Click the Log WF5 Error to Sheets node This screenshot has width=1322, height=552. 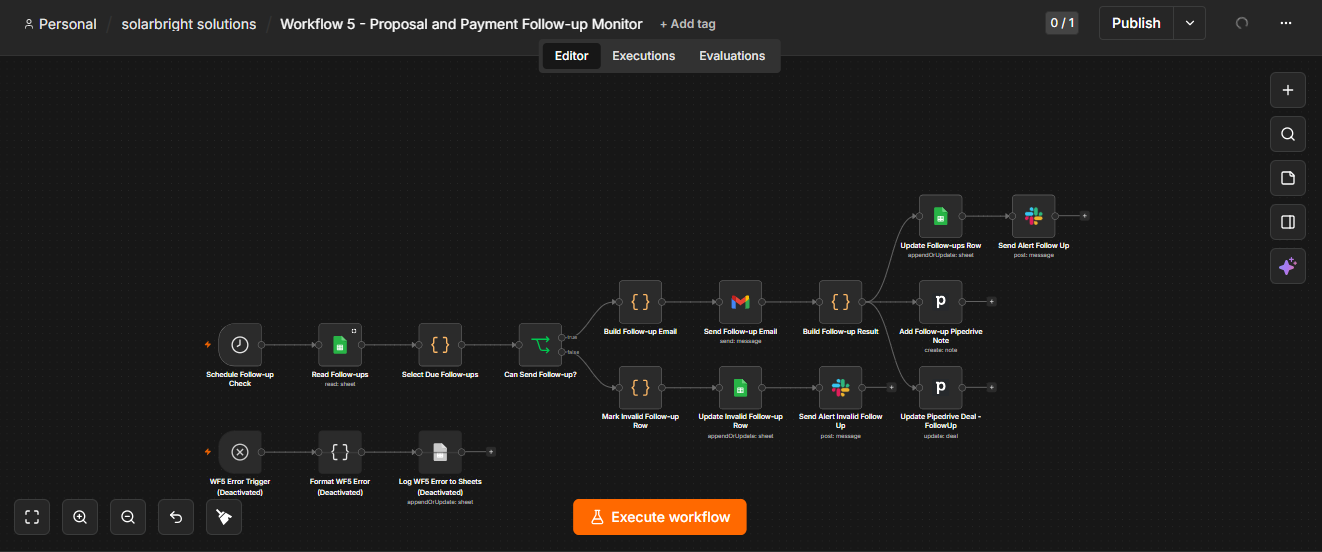pos(440,452)
